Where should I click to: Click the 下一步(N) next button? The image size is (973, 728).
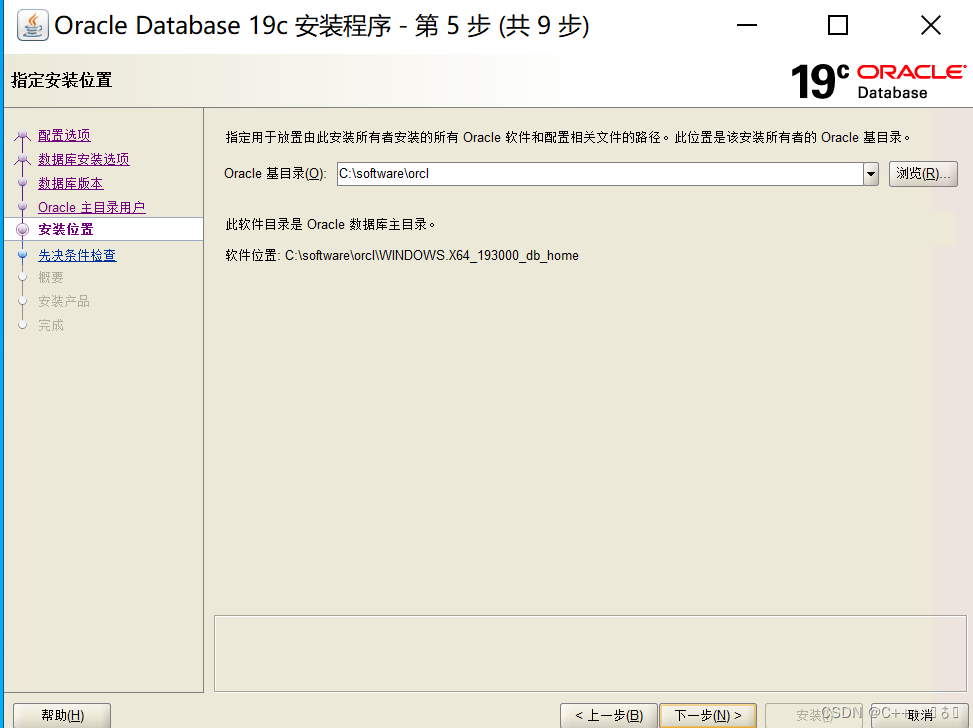(x=708, y=716)
